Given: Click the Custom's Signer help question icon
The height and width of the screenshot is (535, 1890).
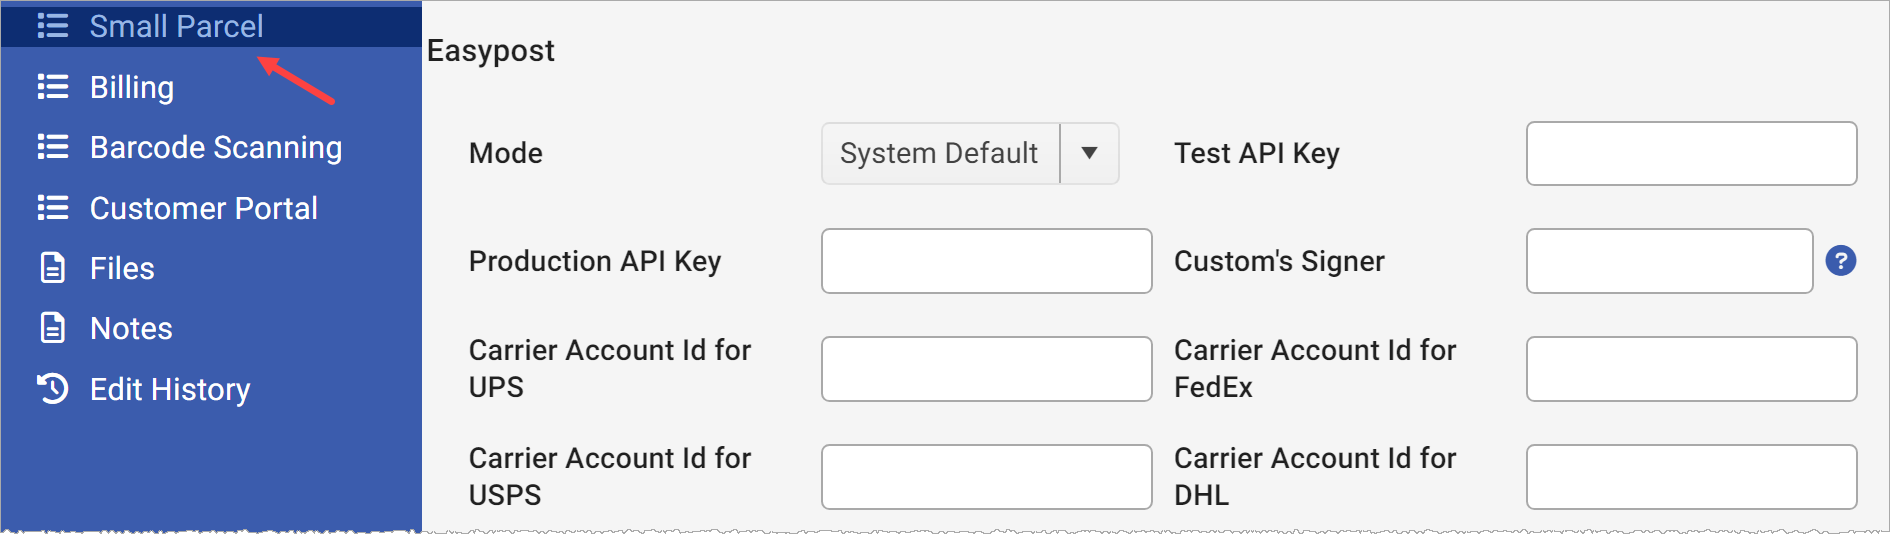Looking at the screenshot, I should (1840, 261).
